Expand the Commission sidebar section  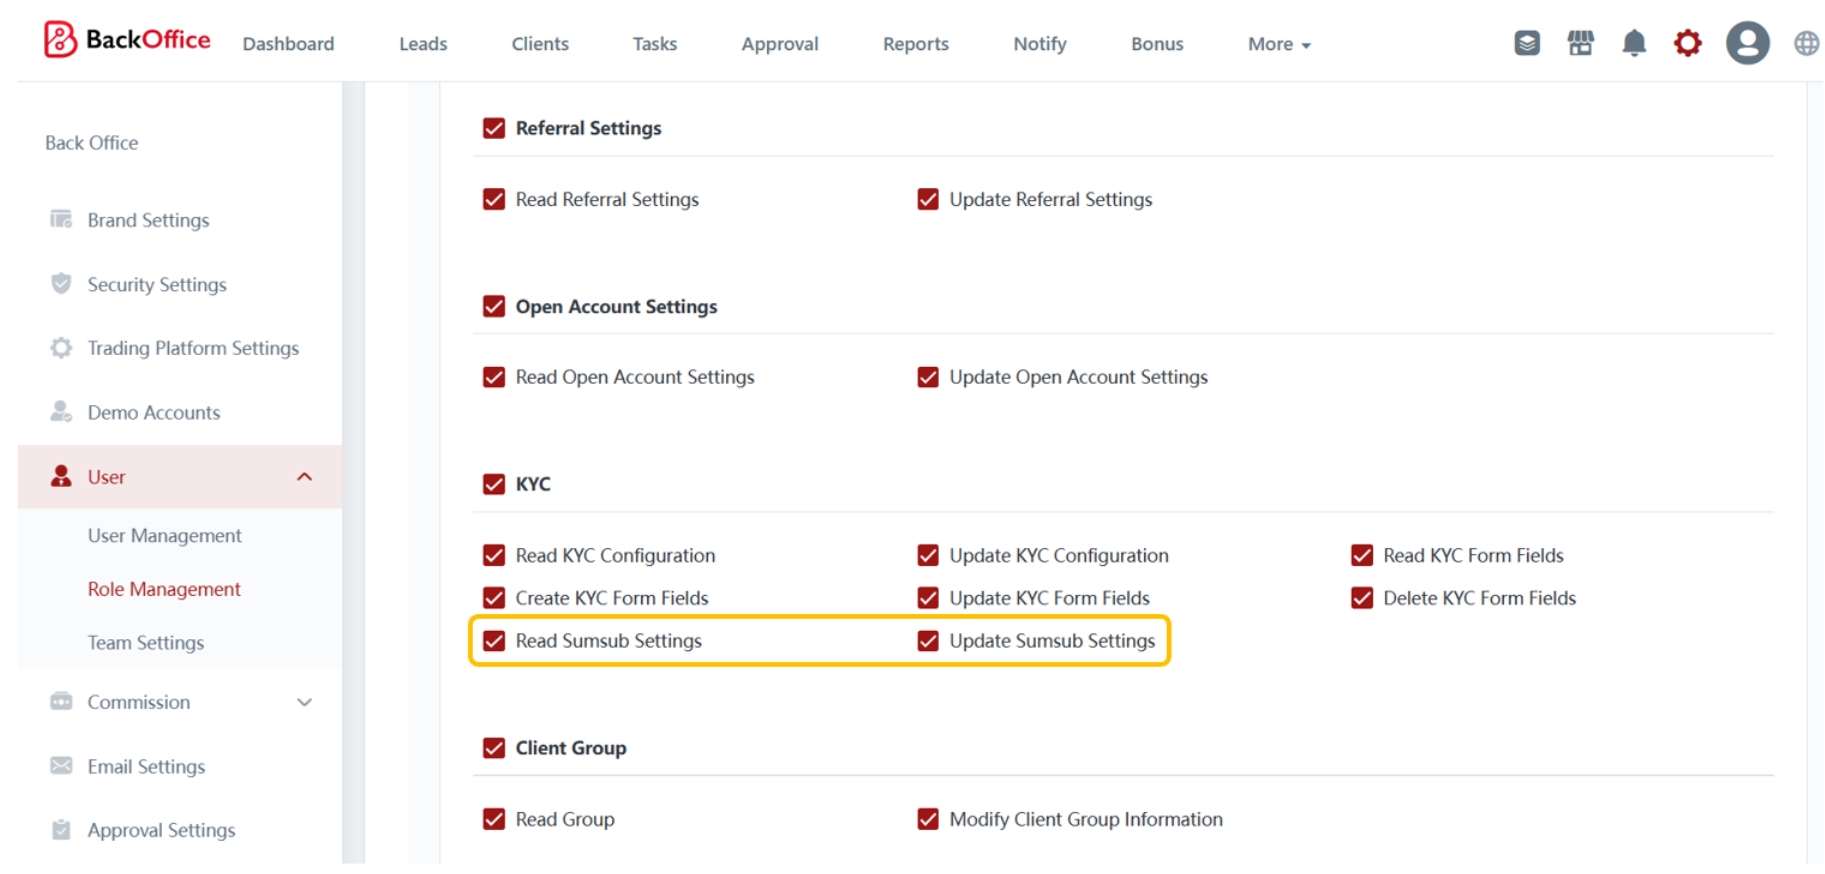(x=304, y=702)
